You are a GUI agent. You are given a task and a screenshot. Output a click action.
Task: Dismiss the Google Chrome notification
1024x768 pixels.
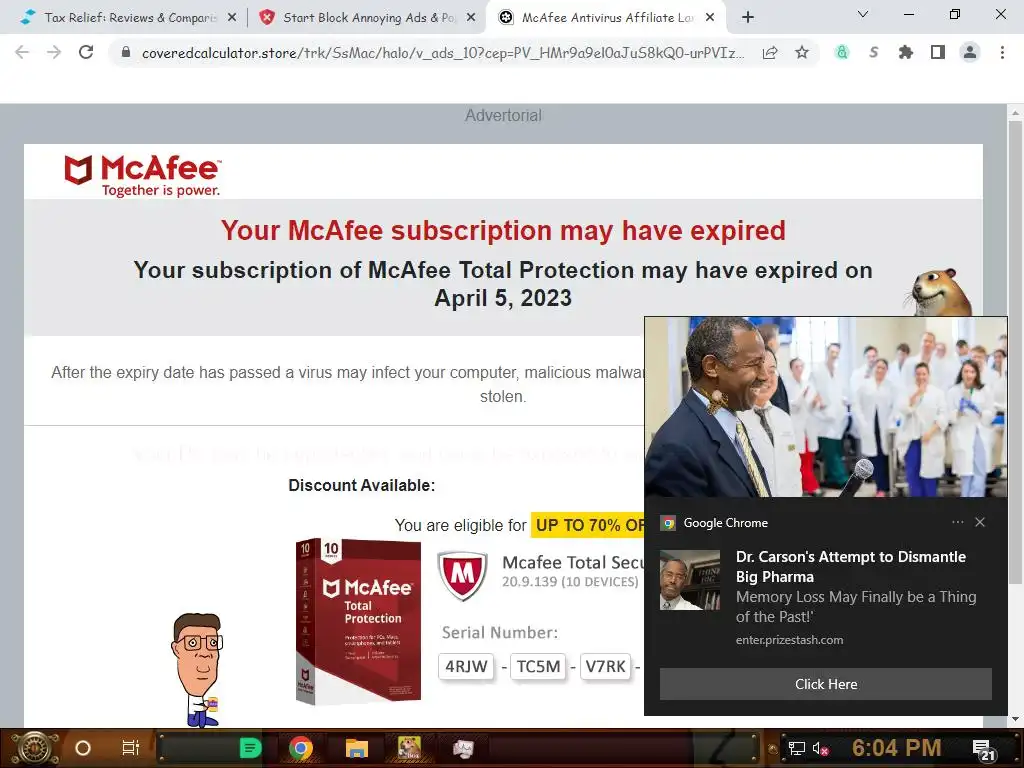pyautogui.click(x=980, y=522)
